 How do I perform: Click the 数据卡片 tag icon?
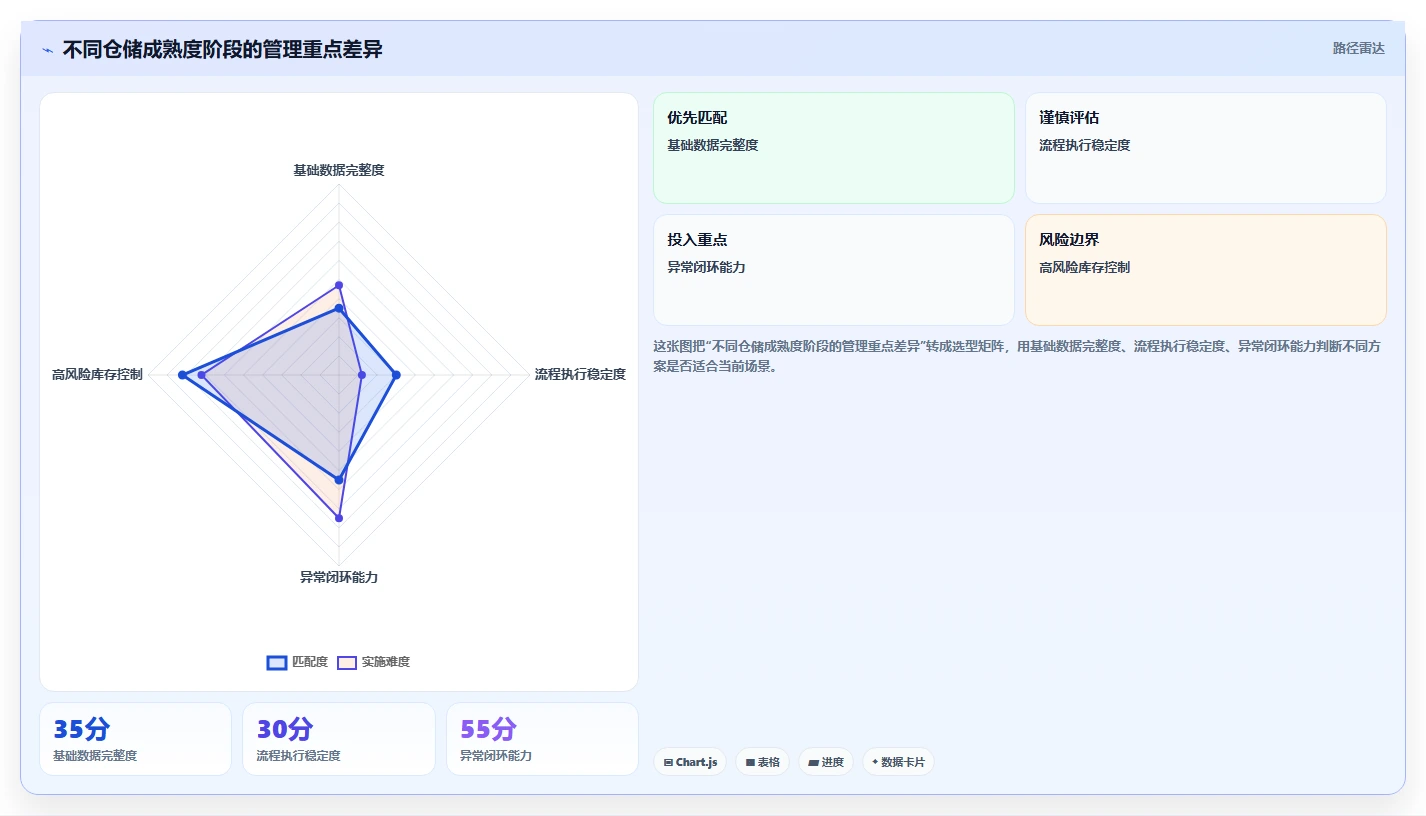[875, 762]
